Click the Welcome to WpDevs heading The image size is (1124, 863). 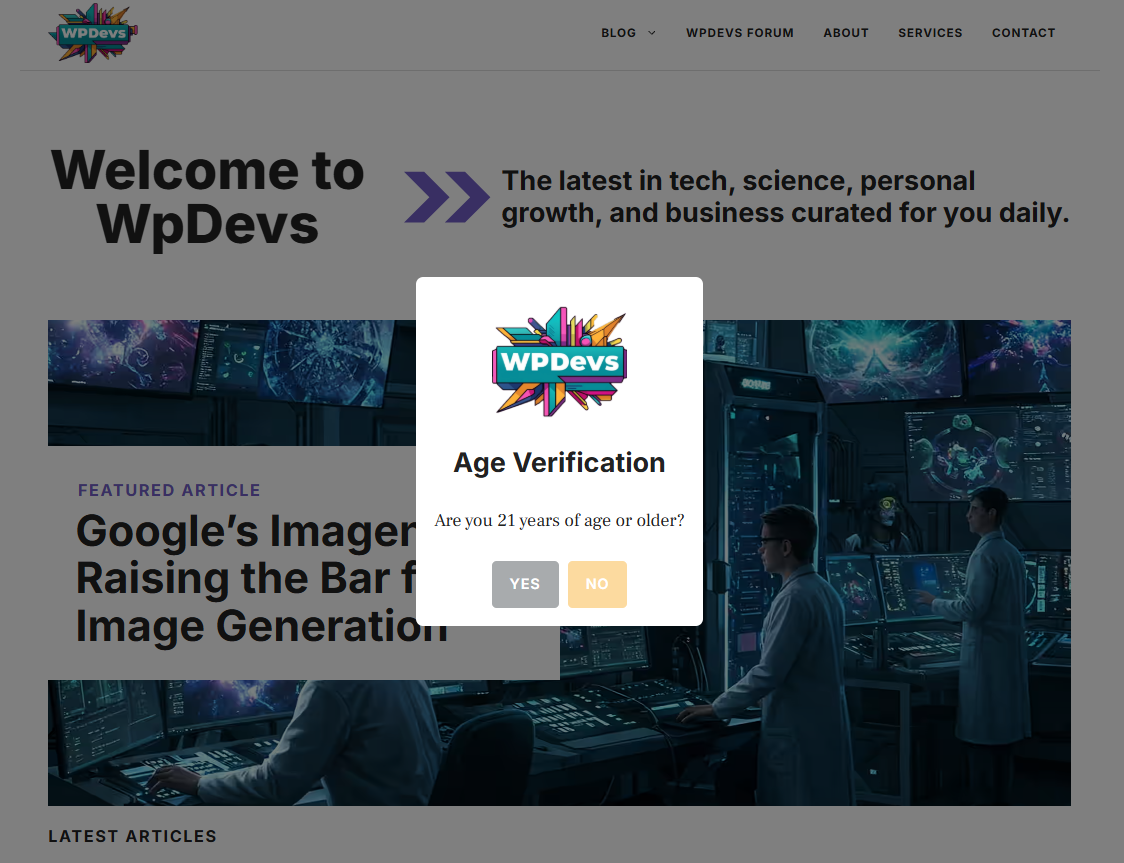pyautogui.click(x=208, y=197)
